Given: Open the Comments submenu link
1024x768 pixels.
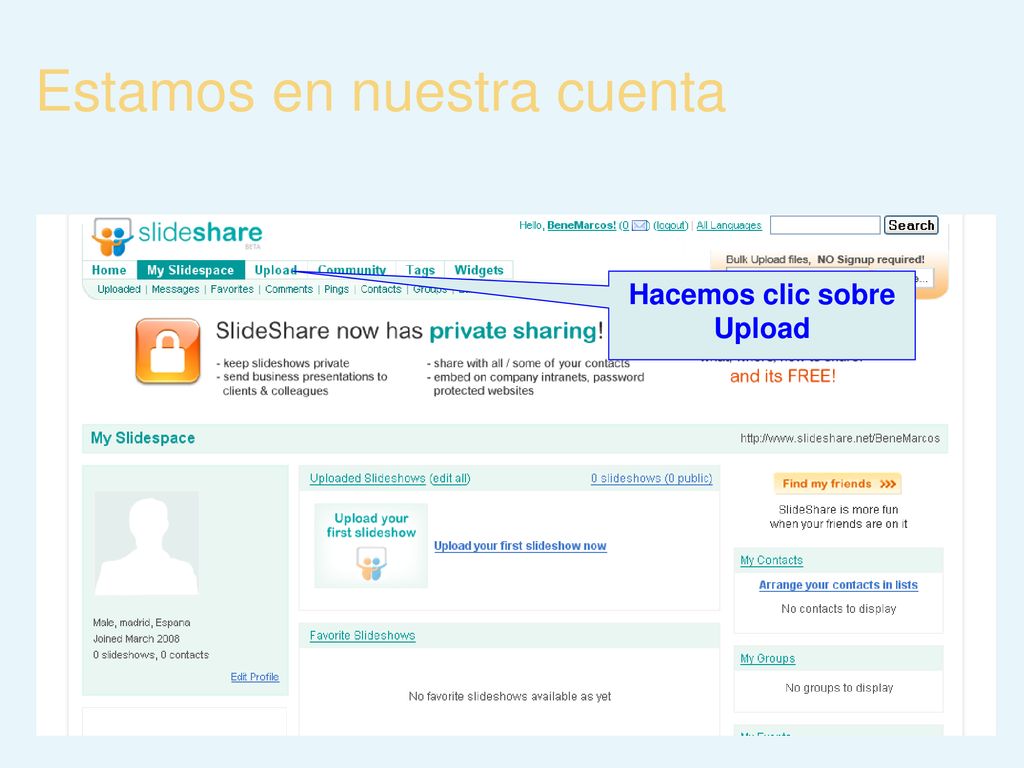Looking at the screenshot, I should [289, 289].
